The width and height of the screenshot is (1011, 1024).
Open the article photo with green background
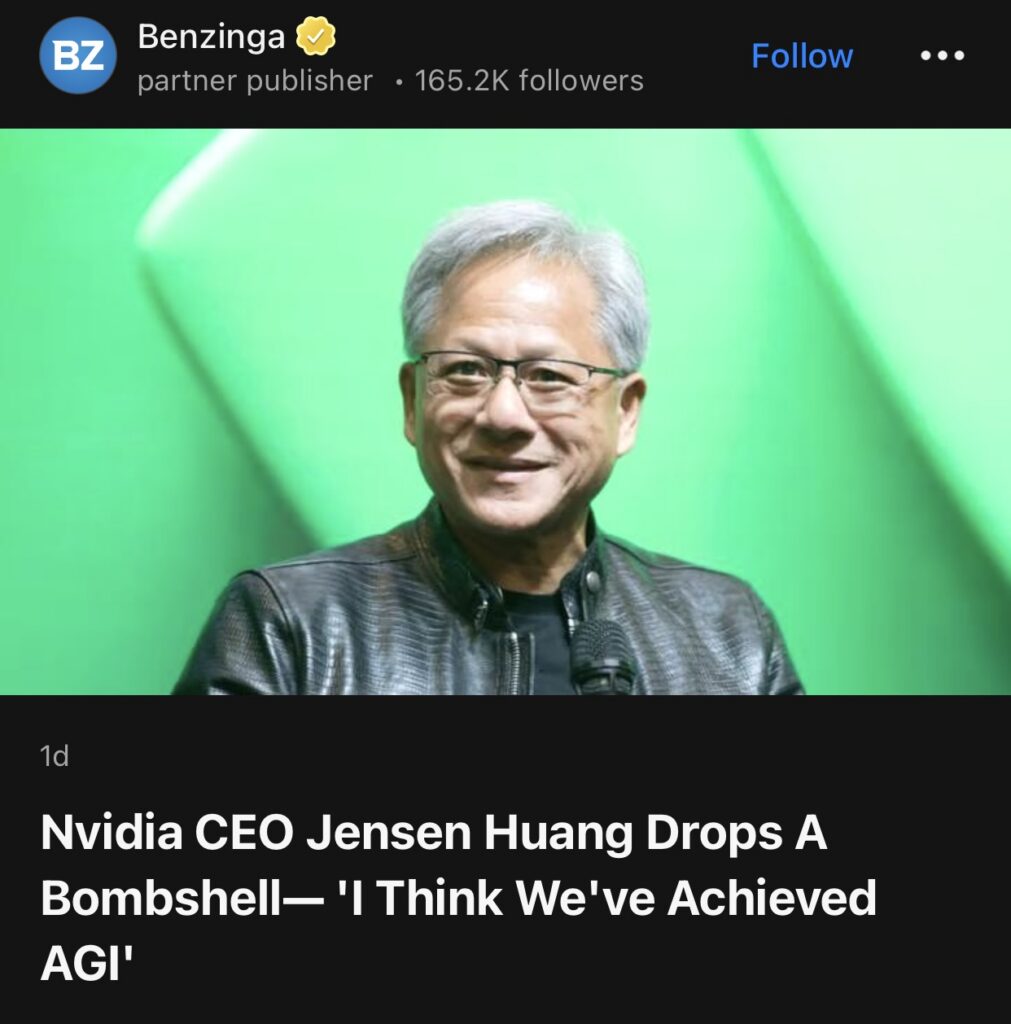[x=506, y=411]
